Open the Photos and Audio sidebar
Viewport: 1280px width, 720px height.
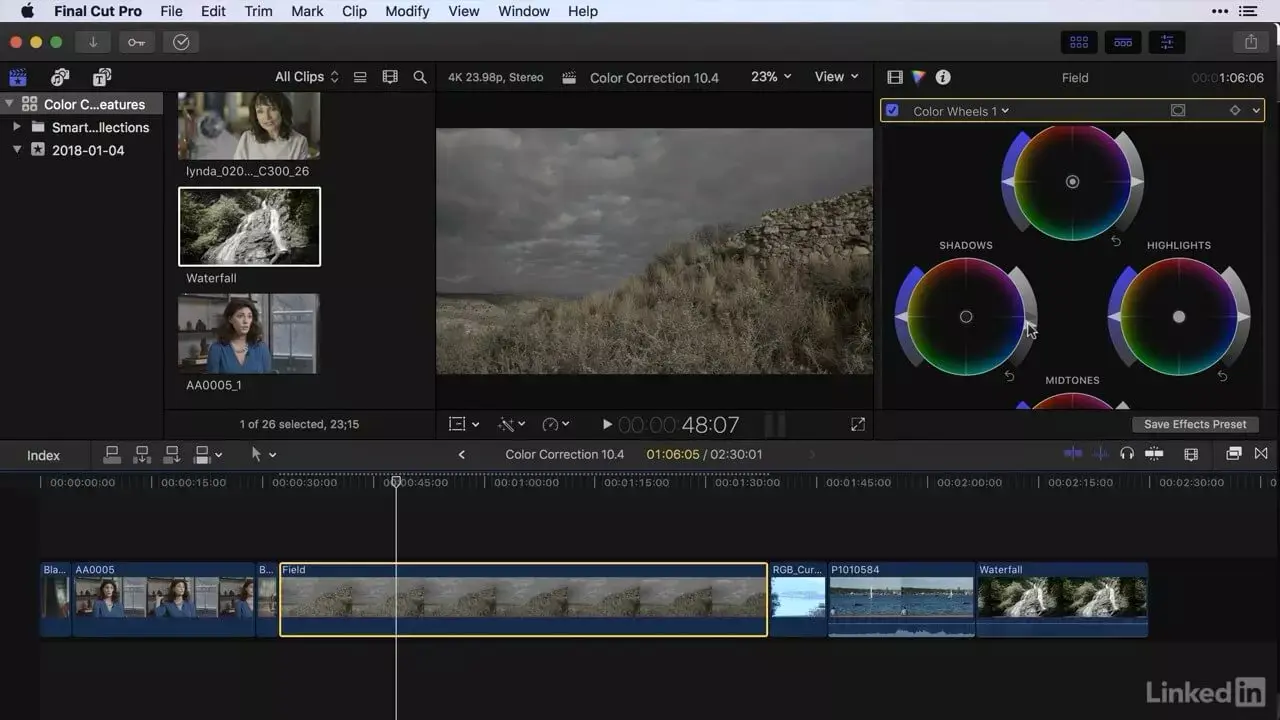[60, 77]
